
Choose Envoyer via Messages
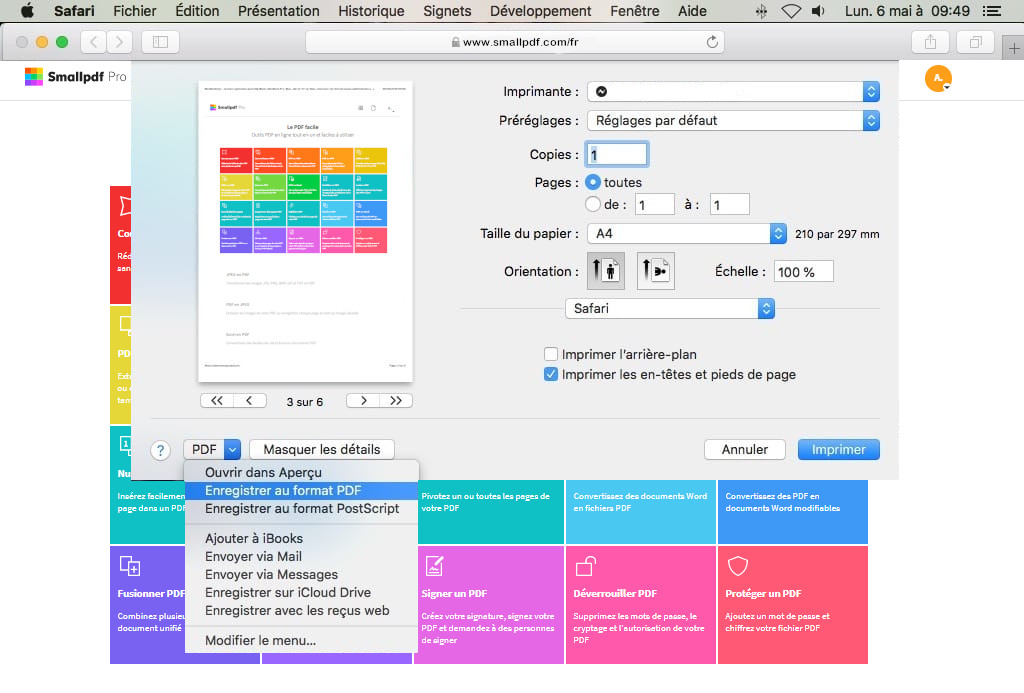(302, 574)
